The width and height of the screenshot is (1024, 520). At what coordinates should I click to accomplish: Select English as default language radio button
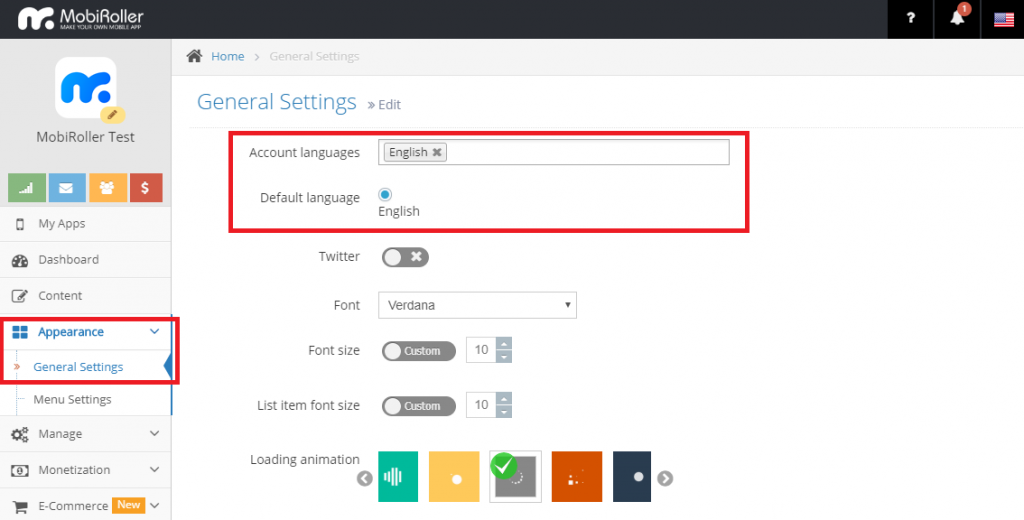pyautogui.click(x=385, y=195)
